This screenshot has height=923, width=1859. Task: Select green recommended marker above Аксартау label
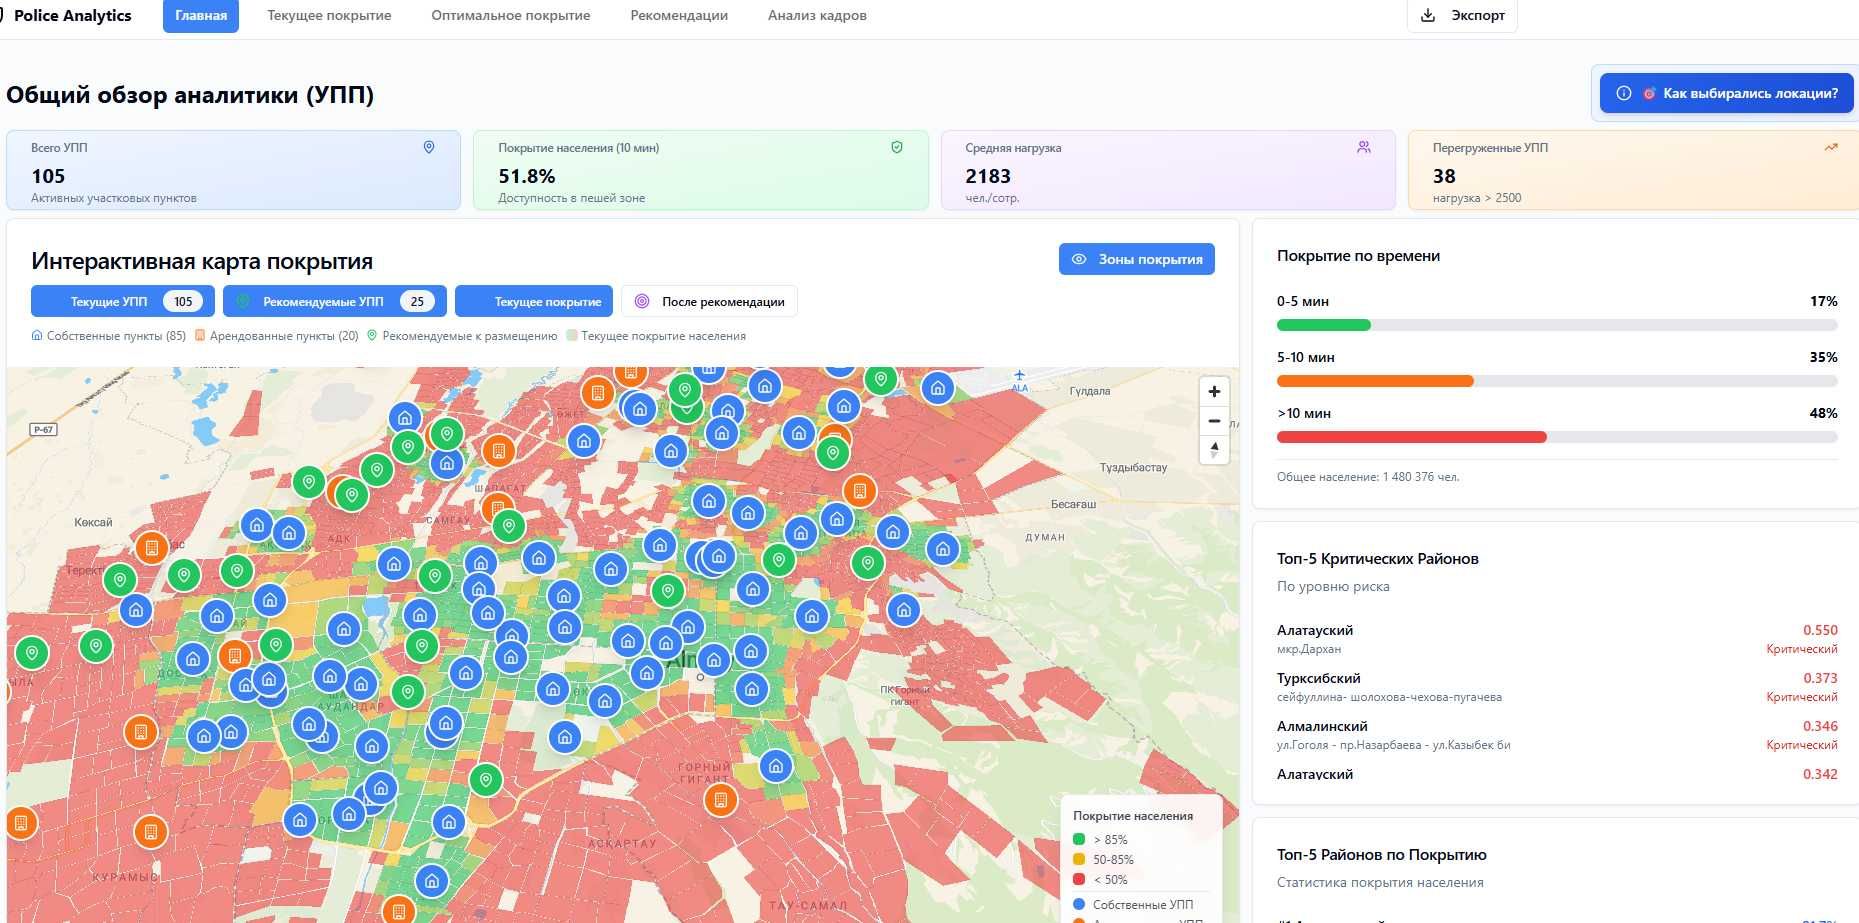pyautogui.click(x=486, y=779)
